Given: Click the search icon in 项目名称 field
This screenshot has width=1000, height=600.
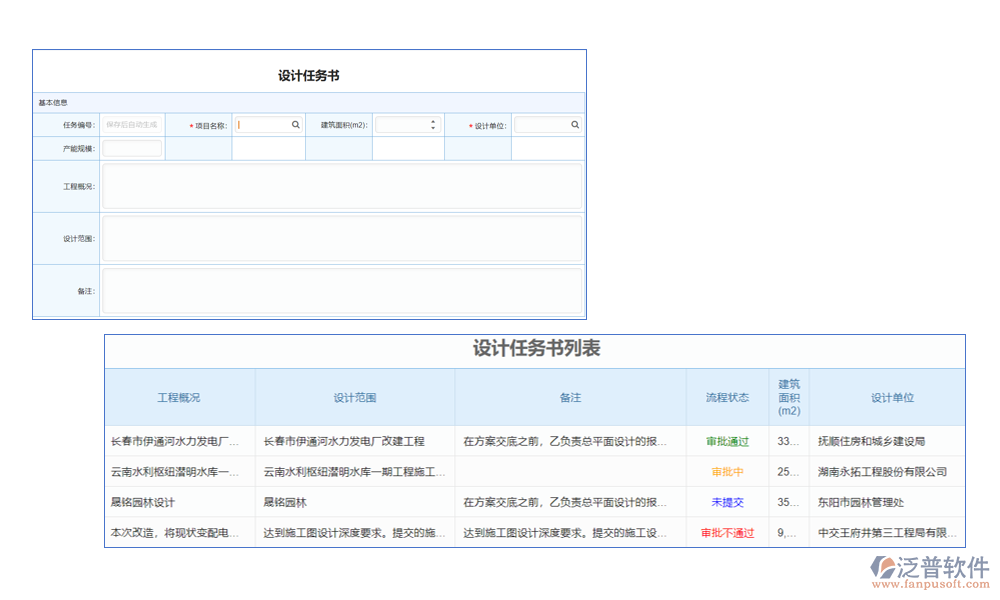Looking at the screenshot, I should [295, 125].
